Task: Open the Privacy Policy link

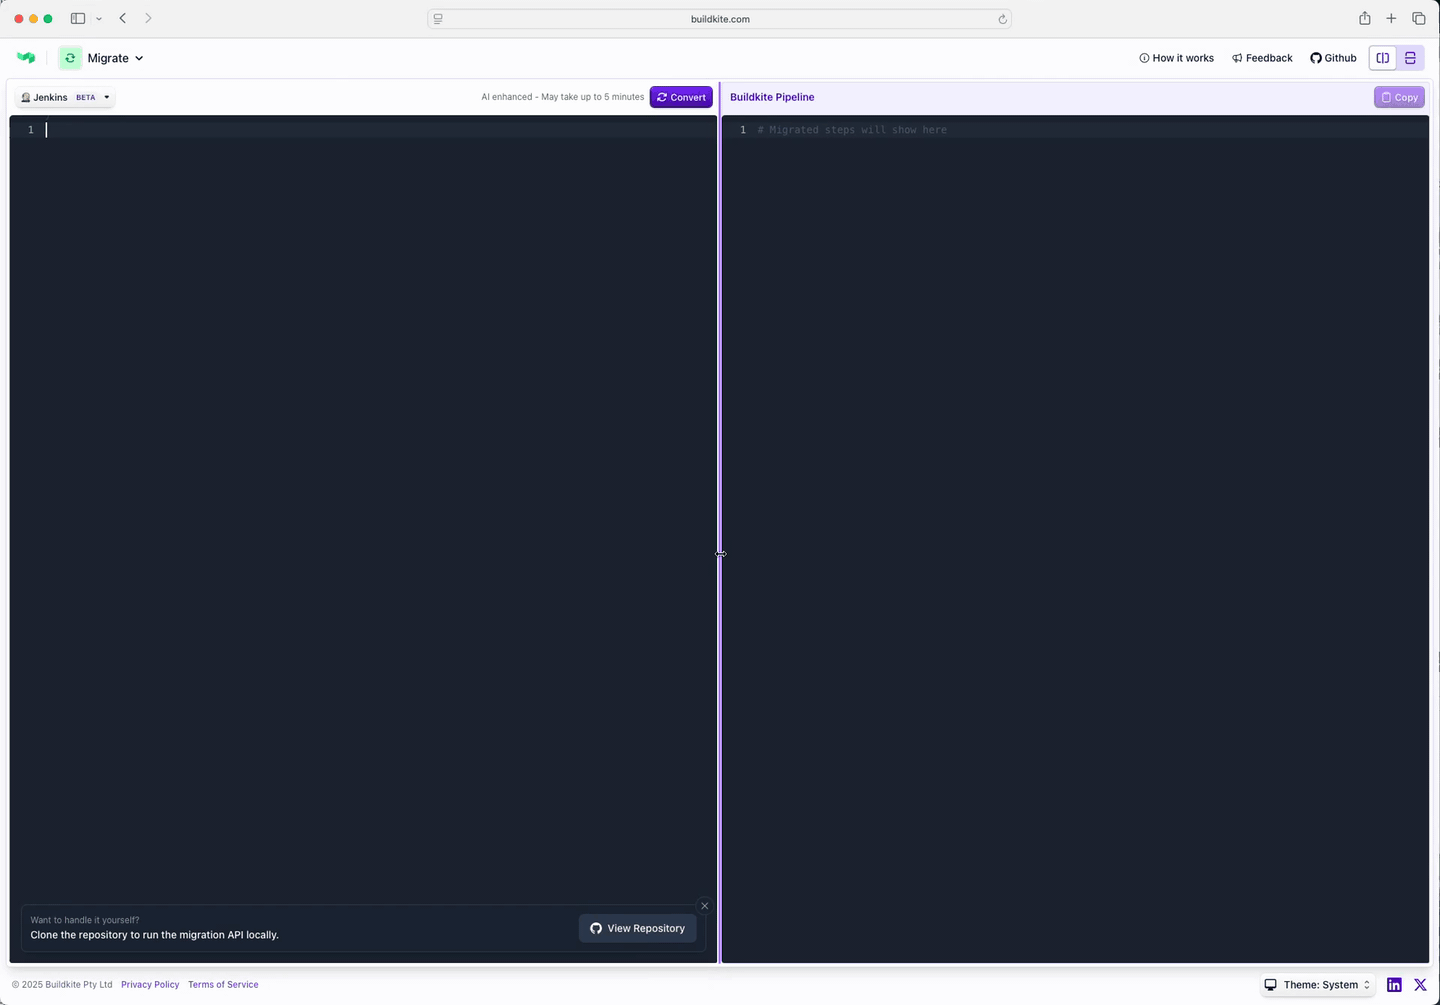Action: 150,985
